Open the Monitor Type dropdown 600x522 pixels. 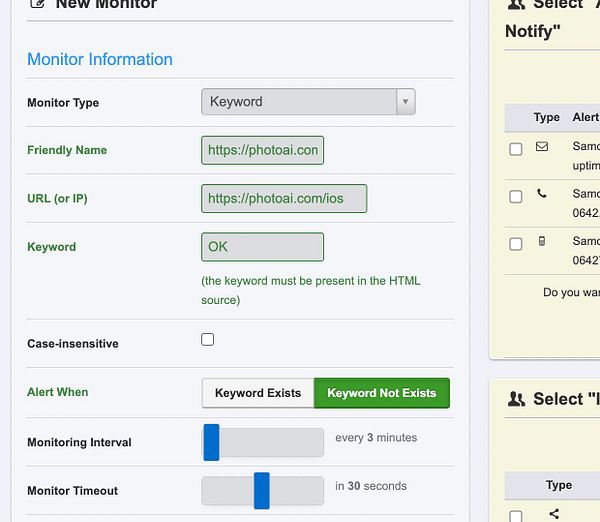(x=299, y=102)
